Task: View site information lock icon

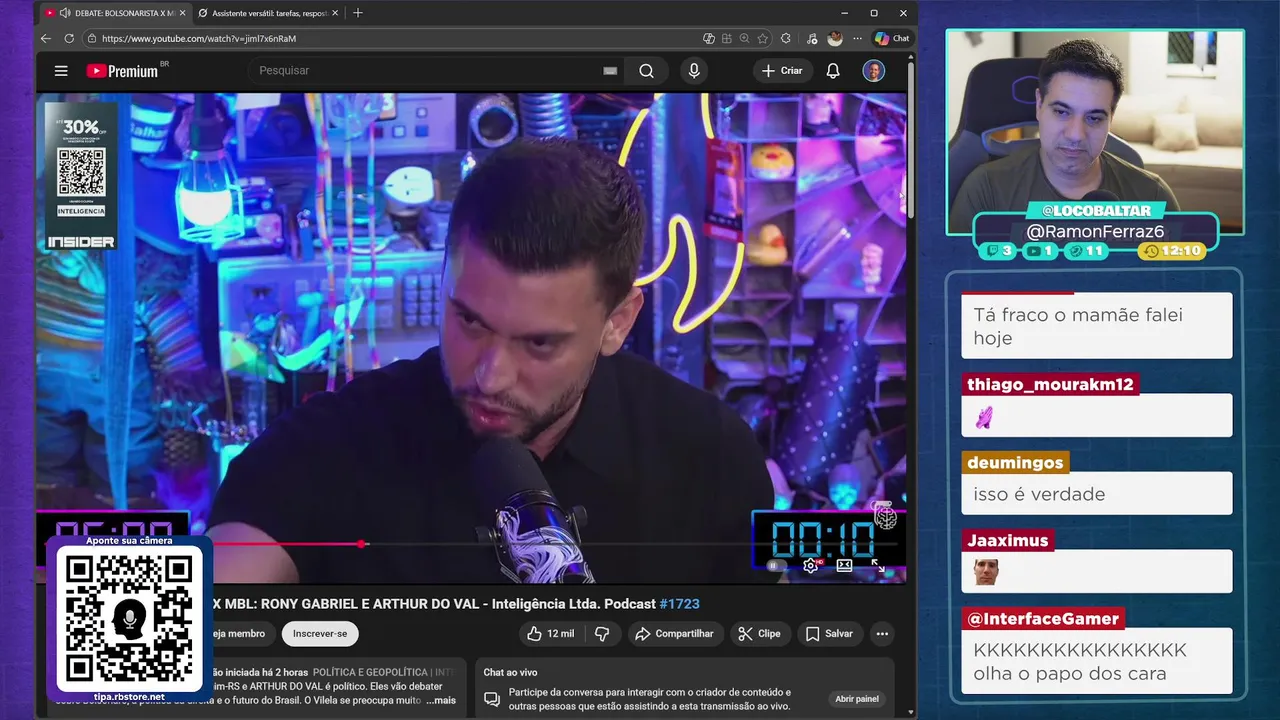Action: pyautogui.click(x=92, y=38)
